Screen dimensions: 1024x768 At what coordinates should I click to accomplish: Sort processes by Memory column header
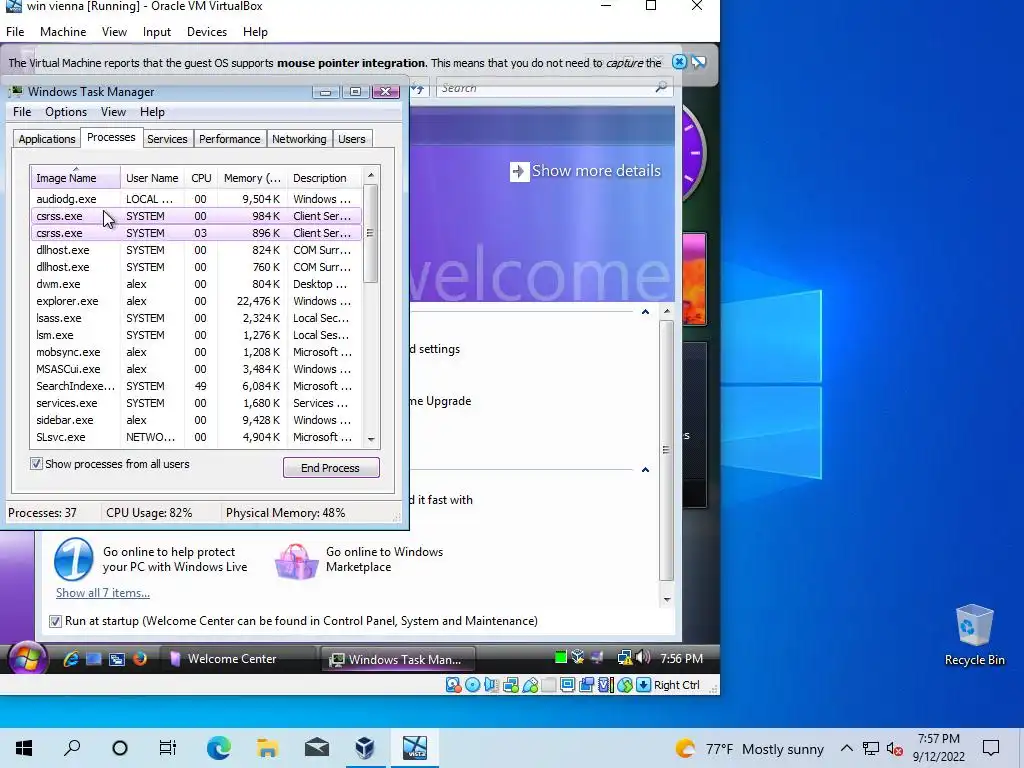click(x=252, y=178)
